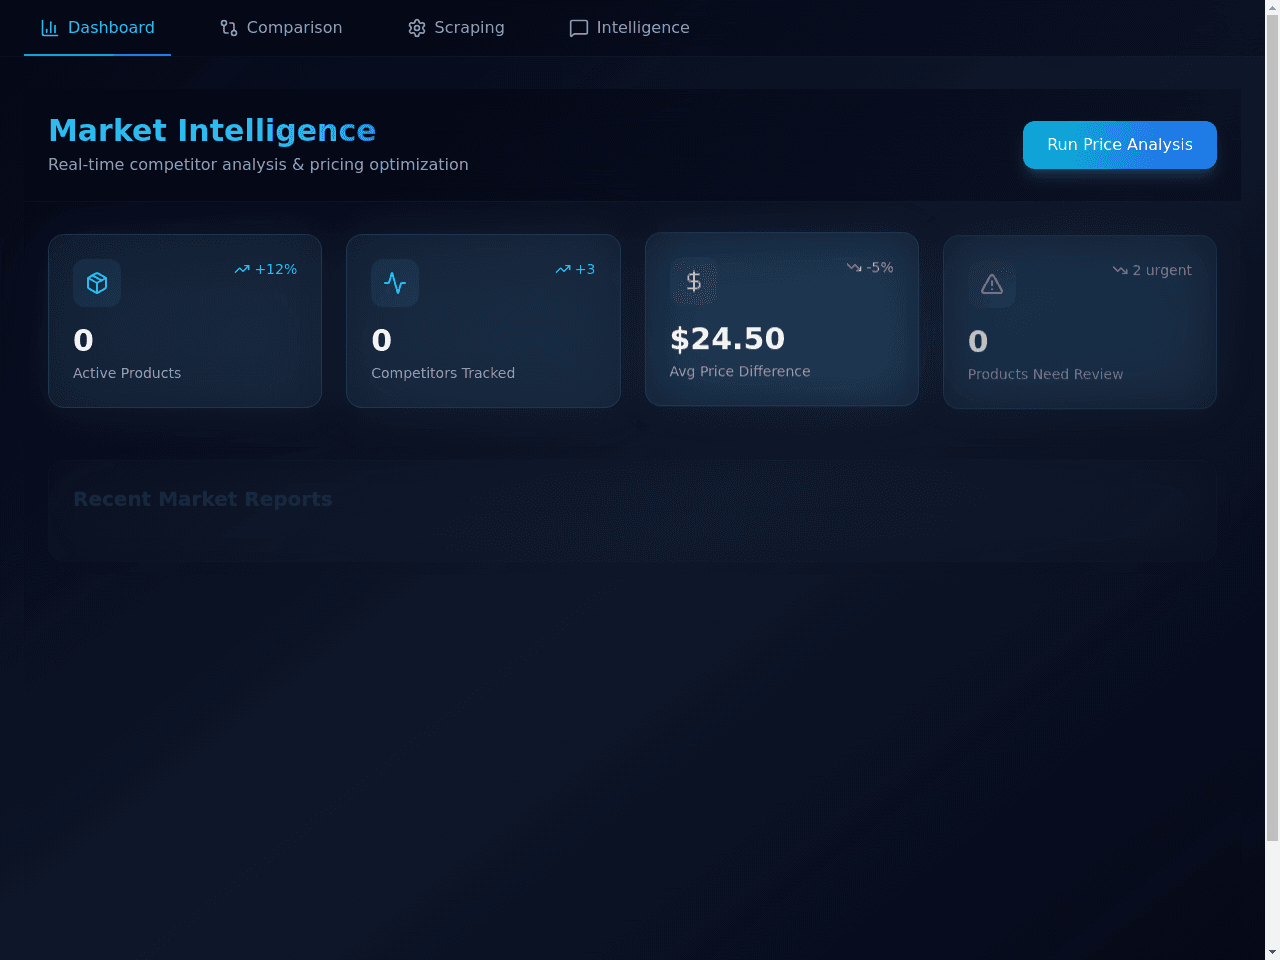
Task: Click the Comparison branch icon
Action: tap(229, 28)
